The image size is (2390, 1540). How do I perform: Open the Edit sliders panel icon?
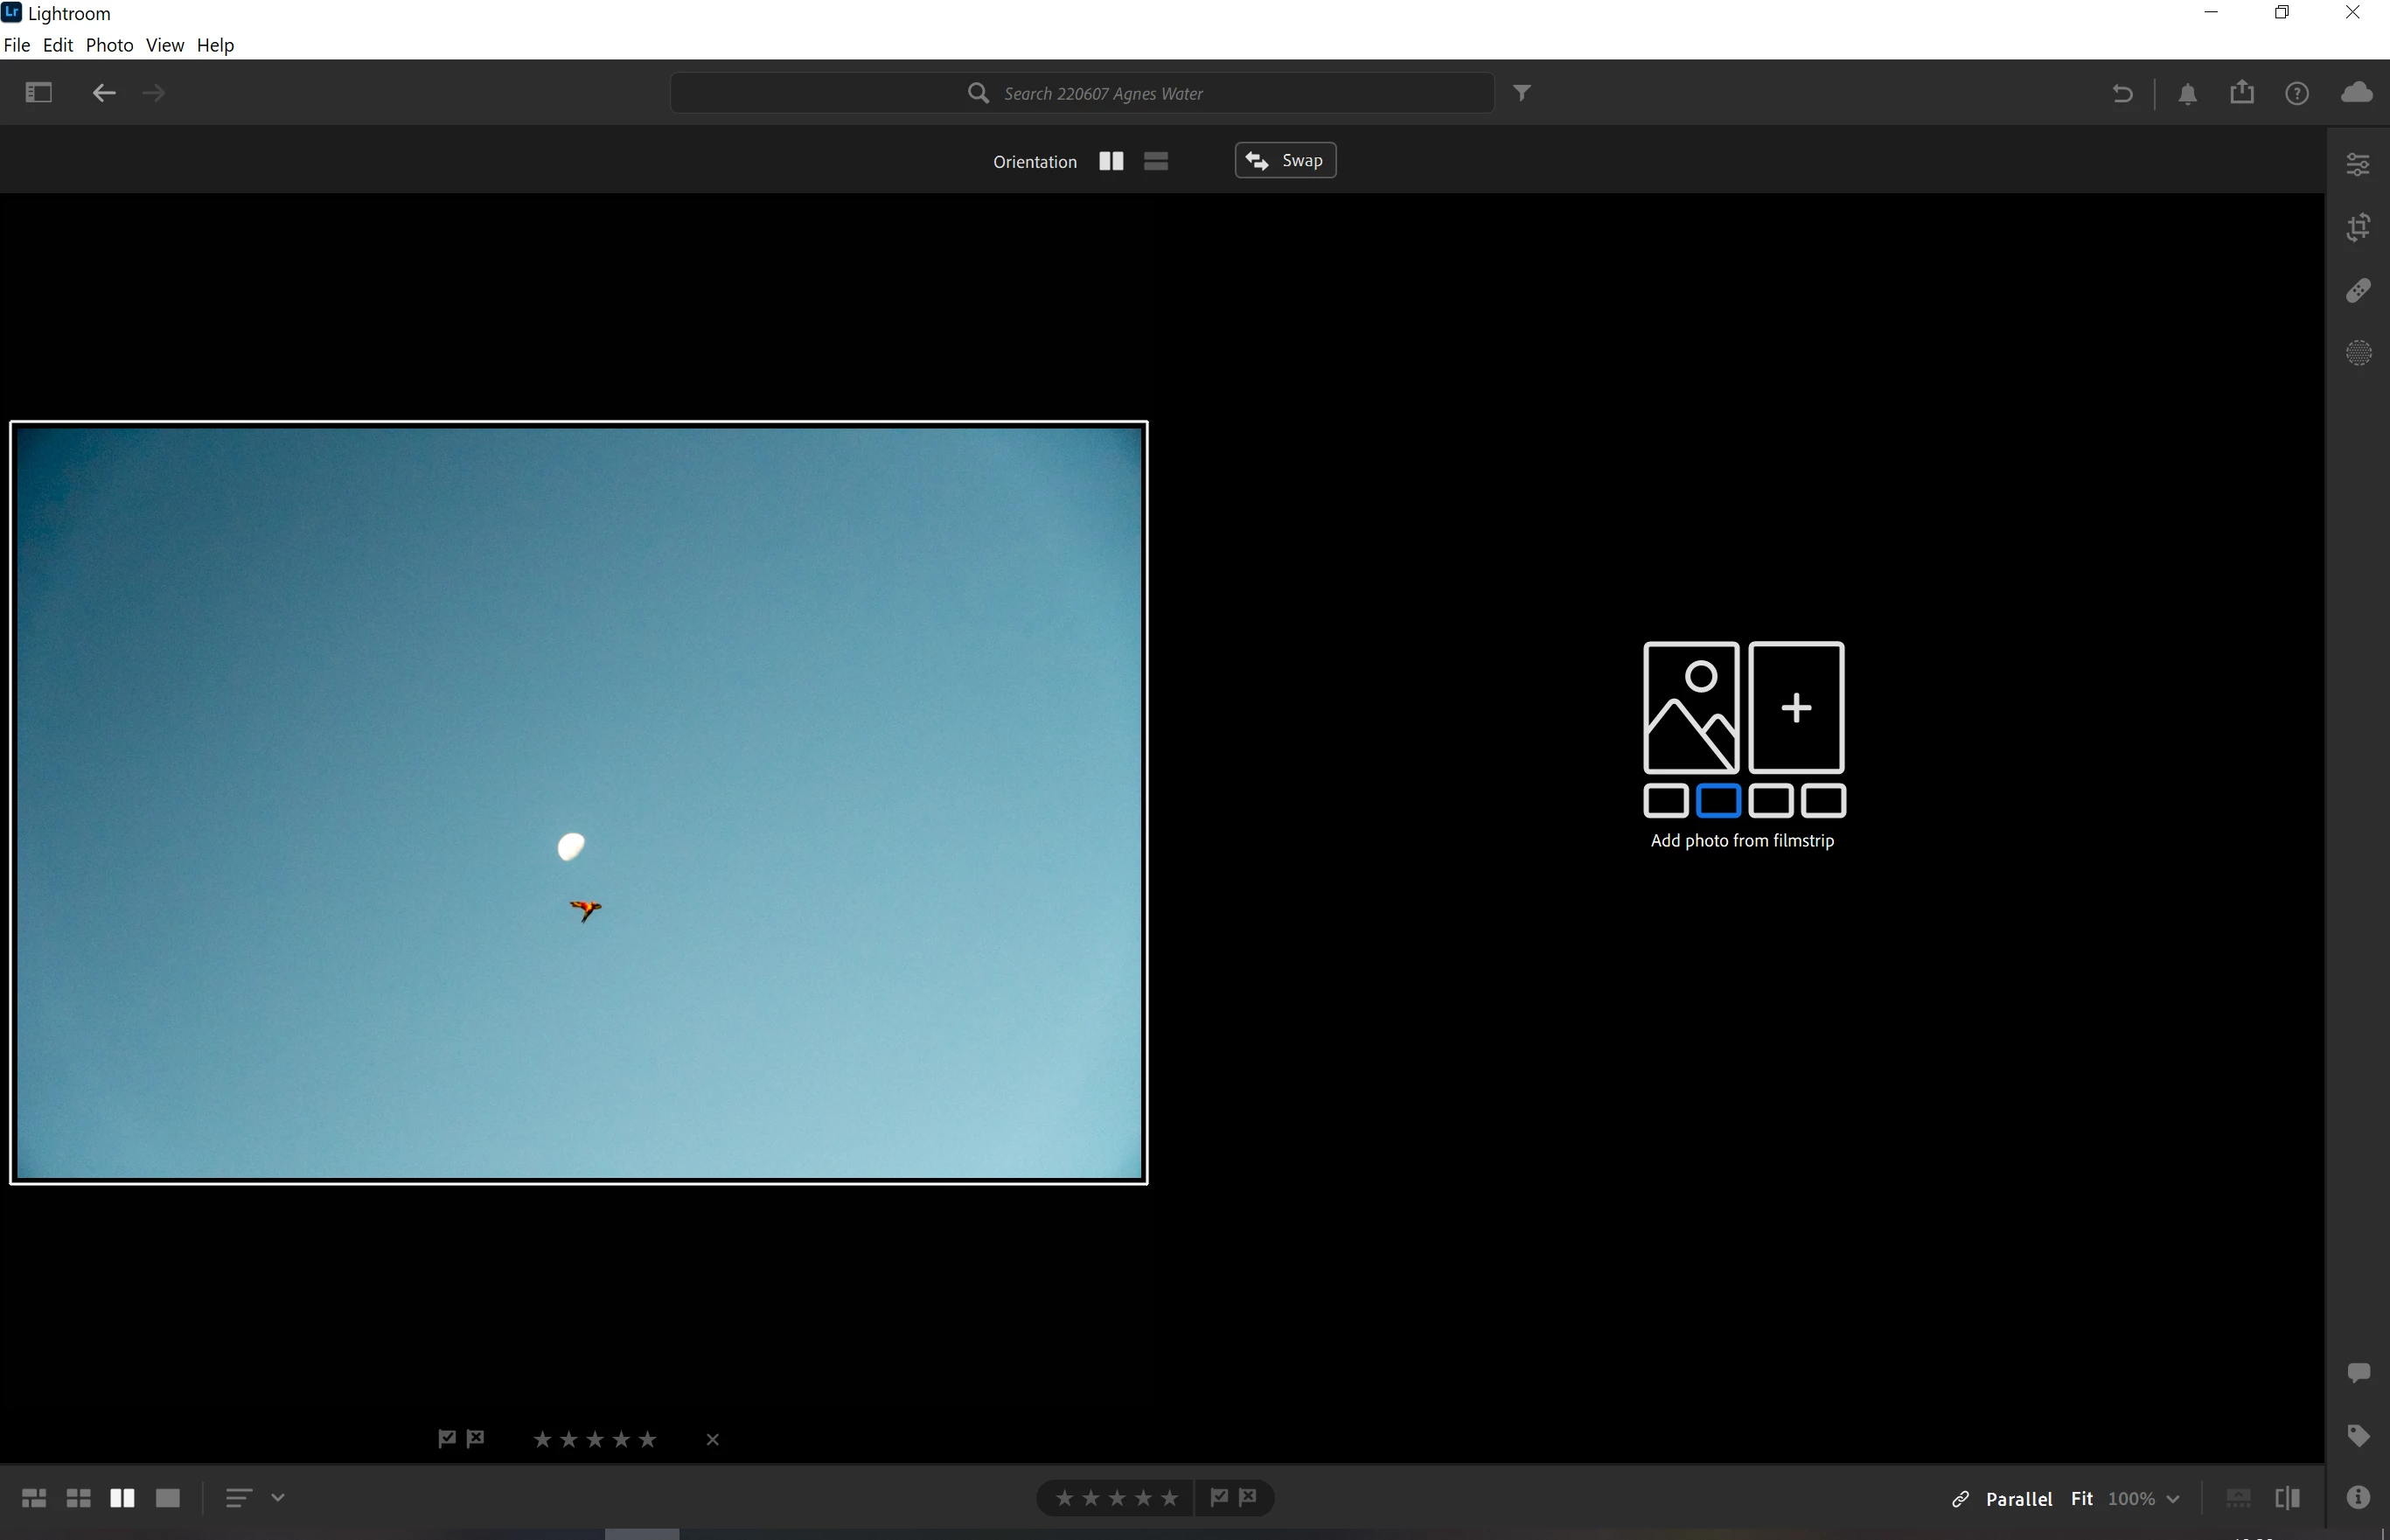(x=2357, y=164)
